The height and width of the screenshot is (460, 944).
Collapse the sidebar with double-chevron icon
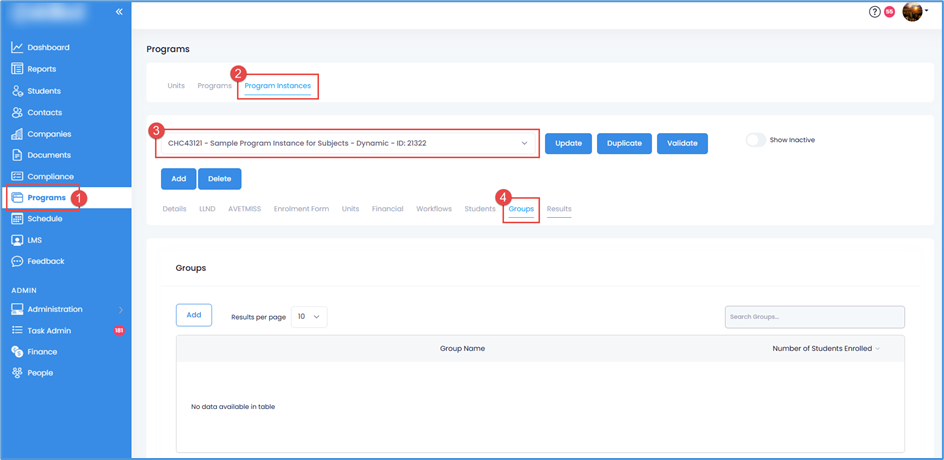coord(119,12)
